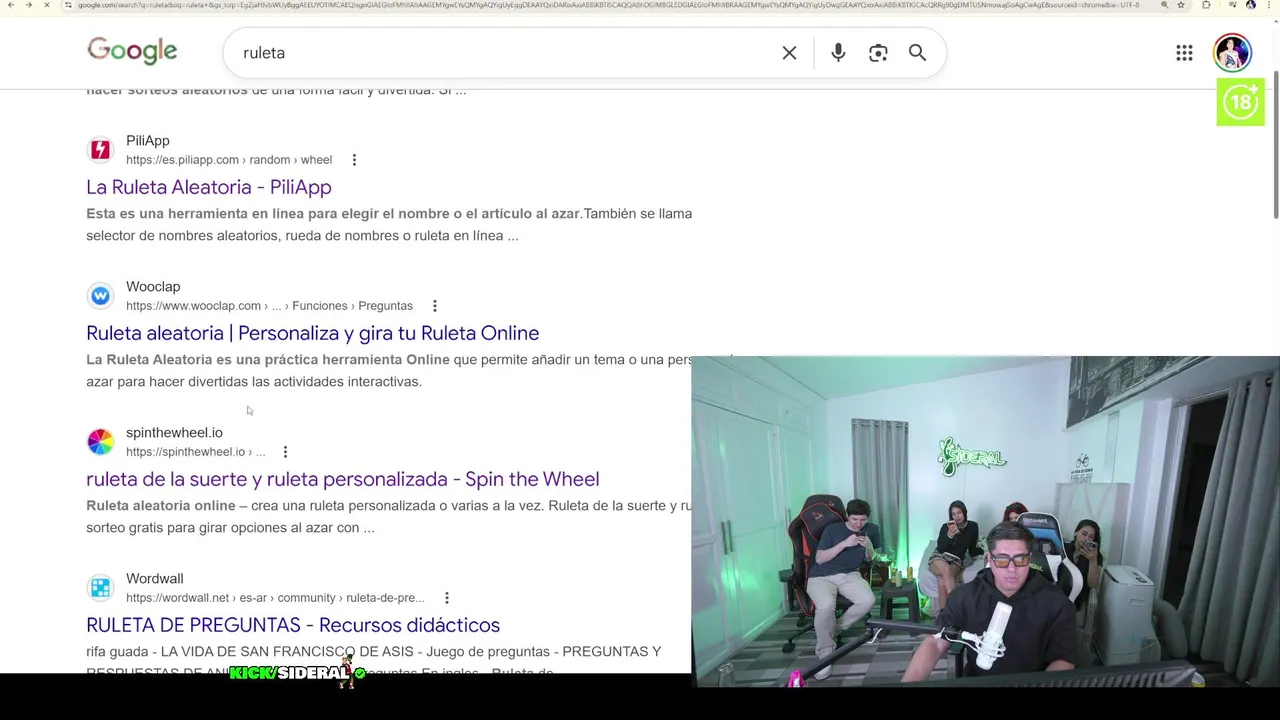Image resolution: width=1280 pixels, height=720 pixels.
Task: Open the browser extensions puzzle icon
Action: [1206, 5]
